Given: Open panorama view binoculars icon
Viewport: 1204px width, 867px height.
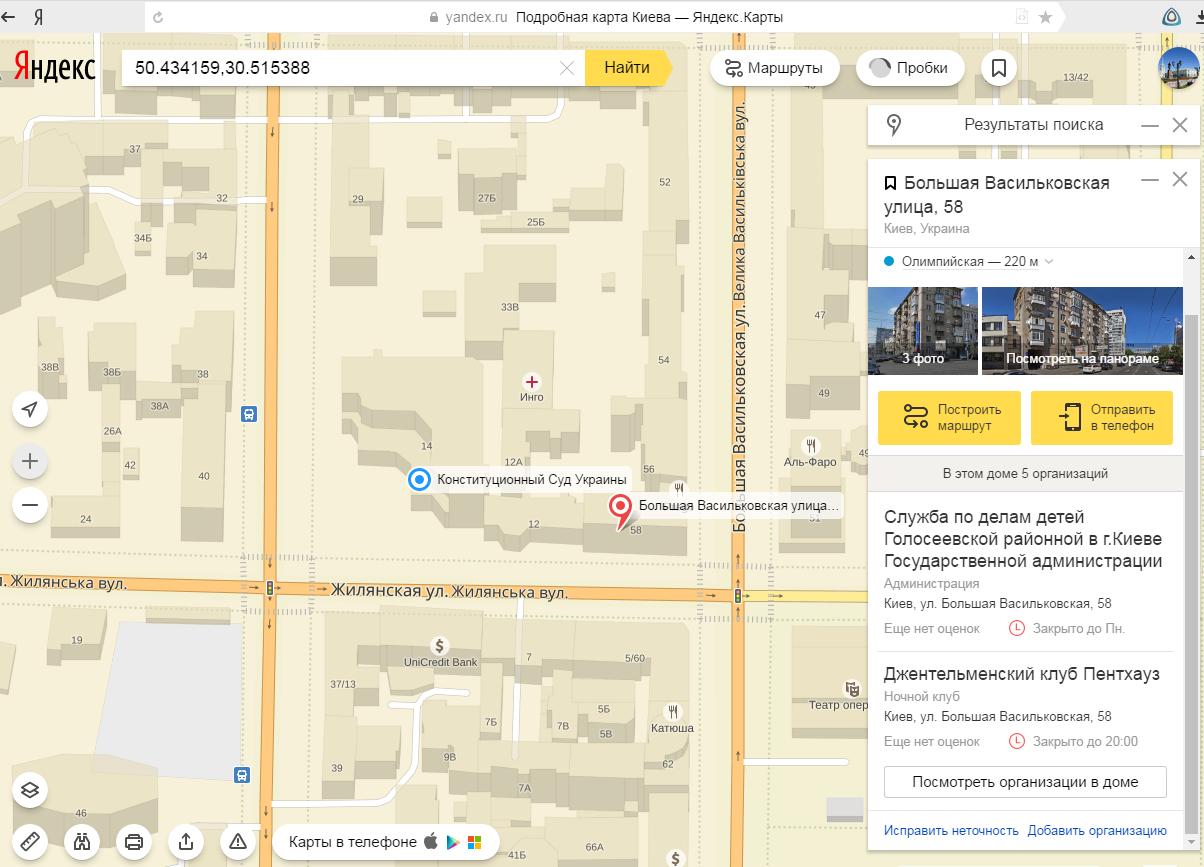Looking at the screenshot, I should (82, 841).
